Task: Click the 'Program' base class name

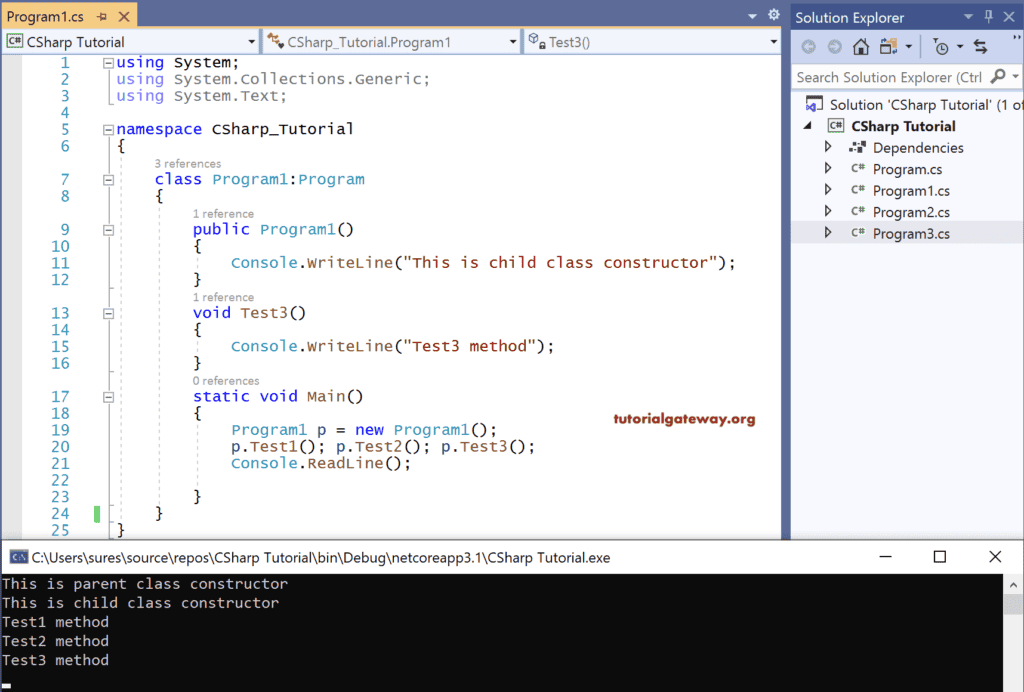Action: [332, 180]
